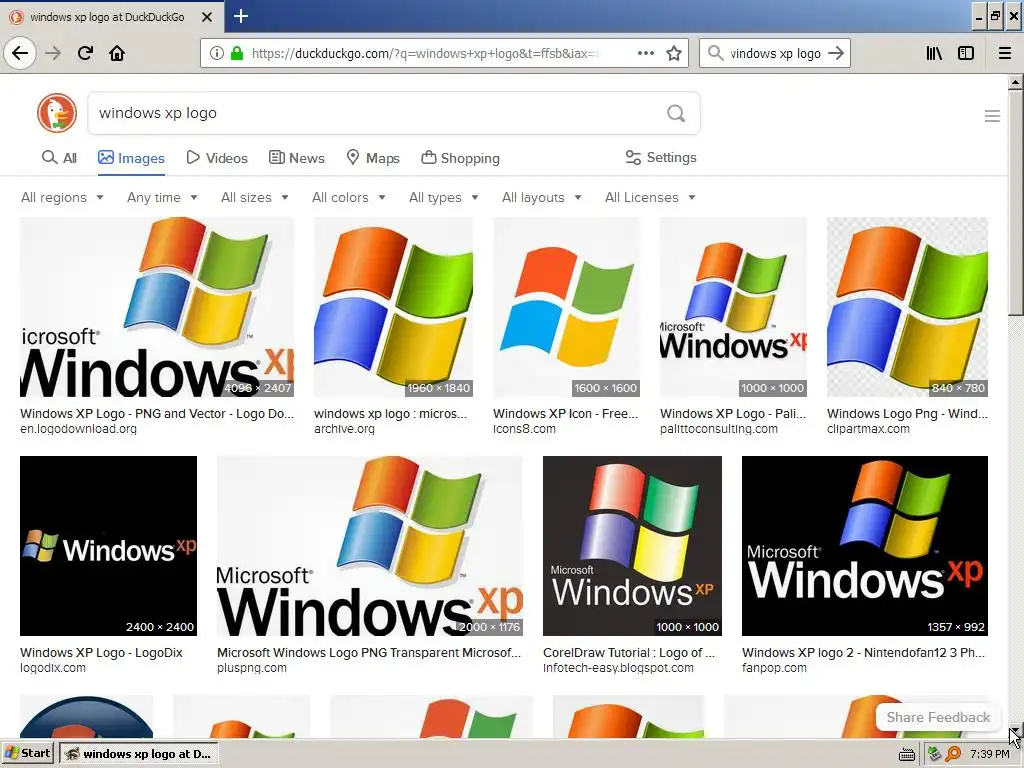Go back to the previous page
Viewport: 1024px width, 768px height.
(20, 53)
